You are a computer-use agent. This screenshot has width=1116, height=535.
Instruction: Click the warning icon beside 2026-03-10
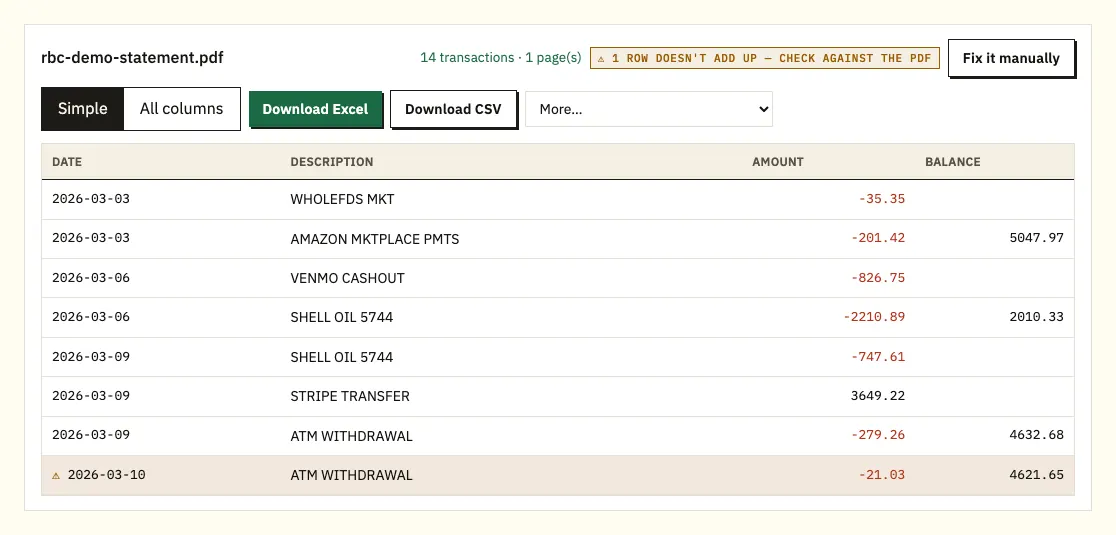[56, 475]
